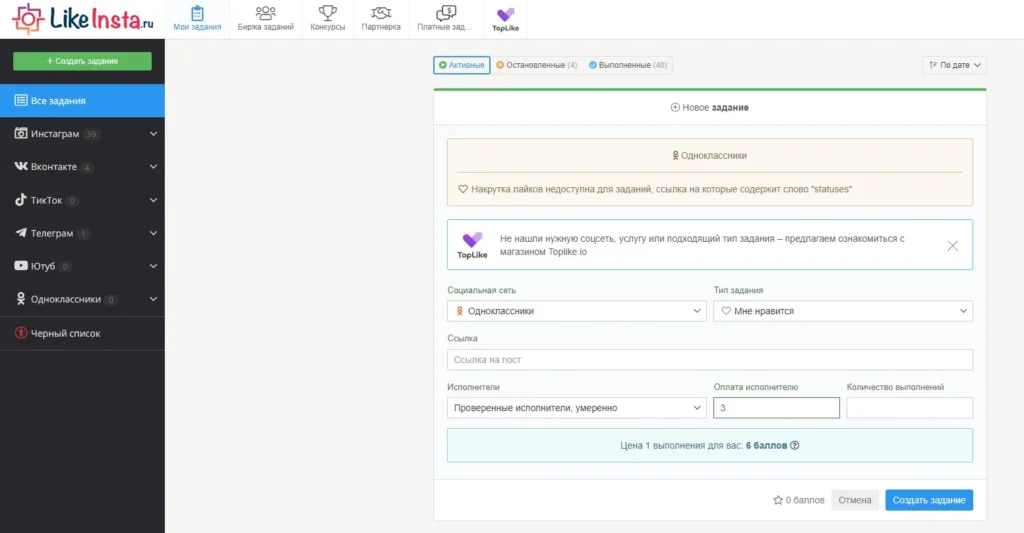This screenshot has height=533, width=1024.
Task: Open the Исполнители dropdown
Action: click(x=577, y=408)
